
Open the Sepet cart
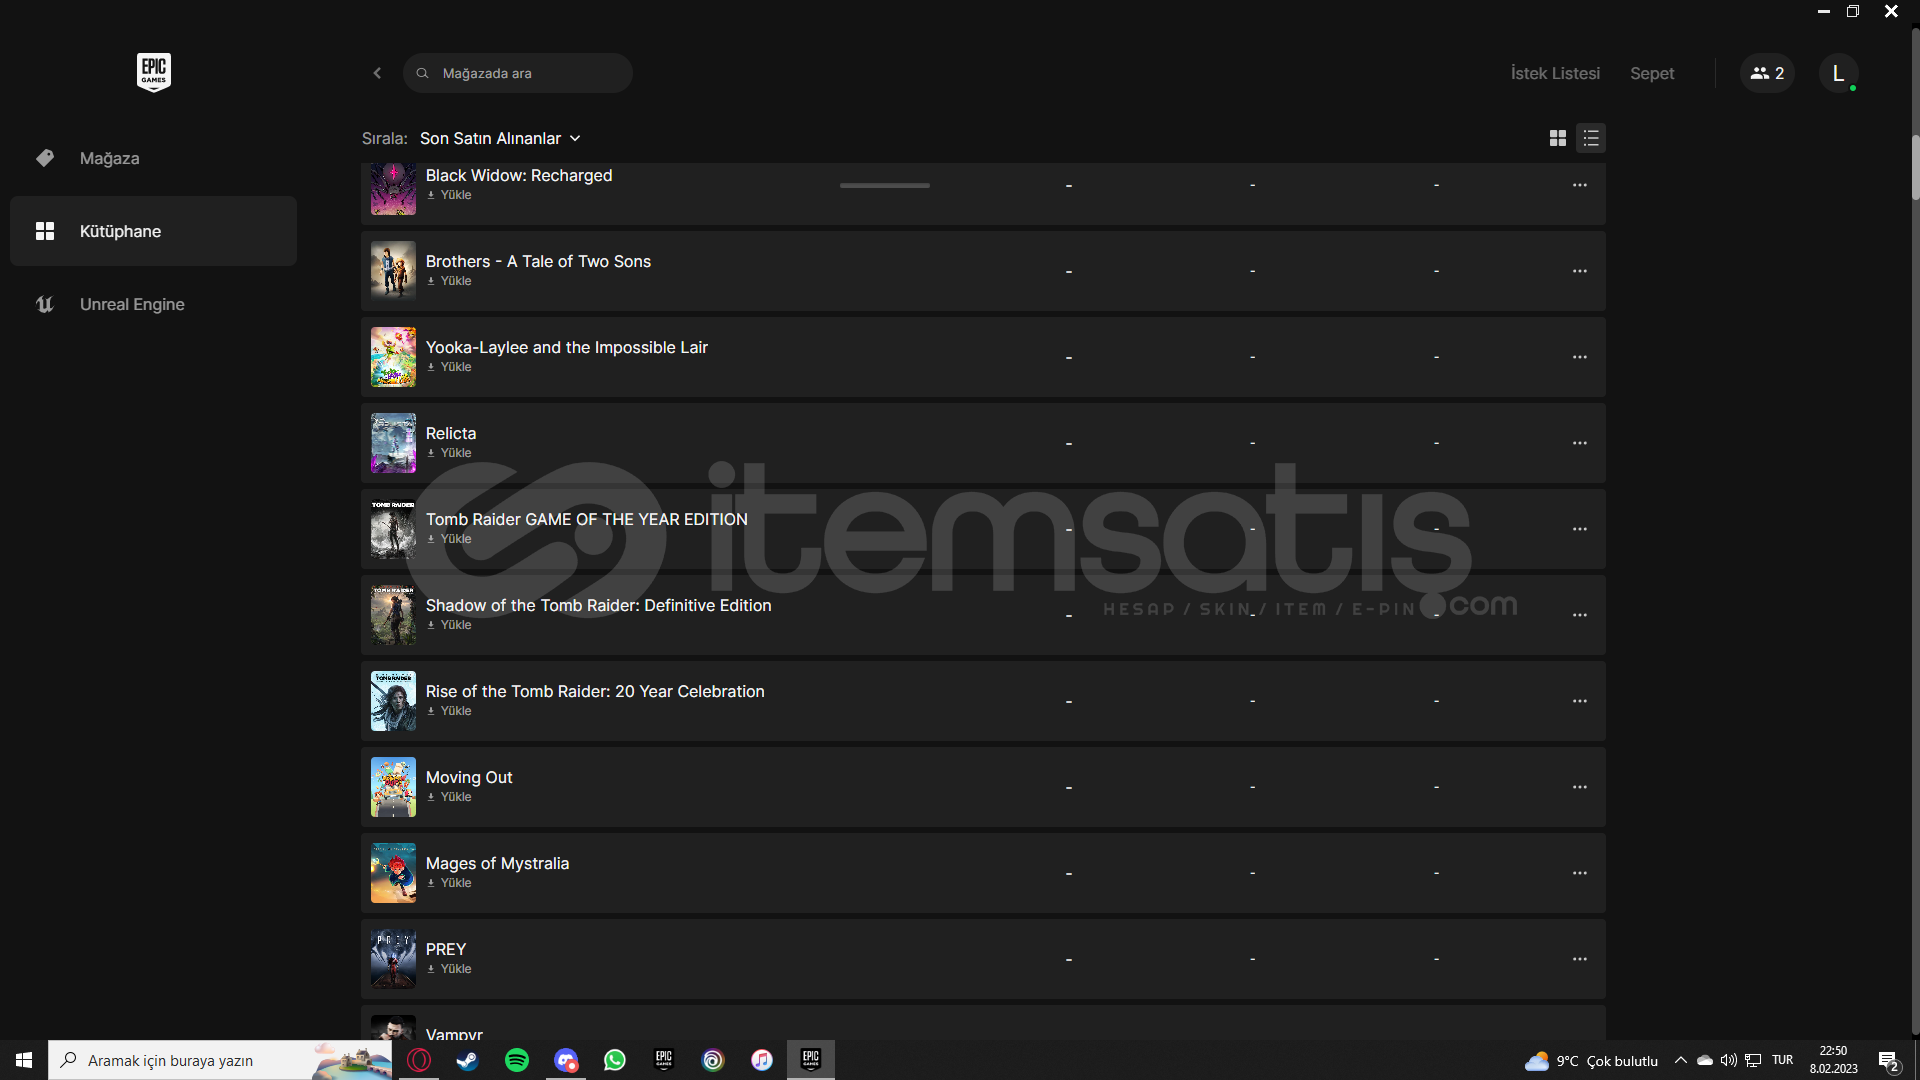[1652, 73]
